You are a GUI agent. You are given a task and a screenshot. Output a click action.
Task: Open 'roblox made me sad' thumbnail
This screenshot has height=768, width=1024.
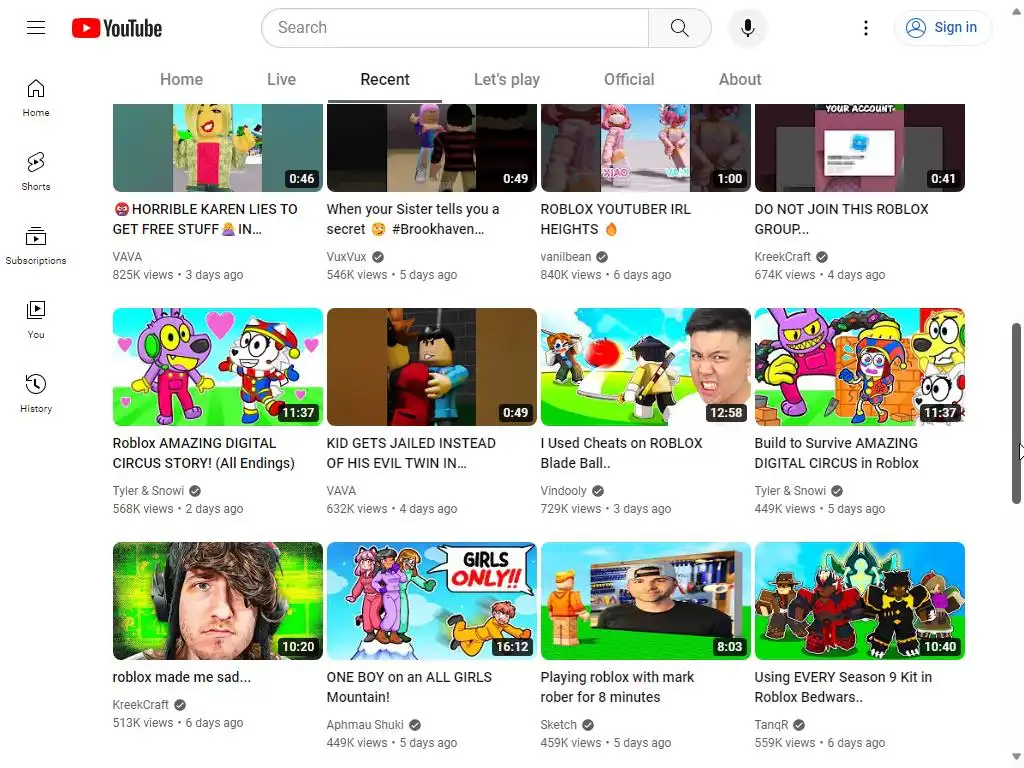217,601
